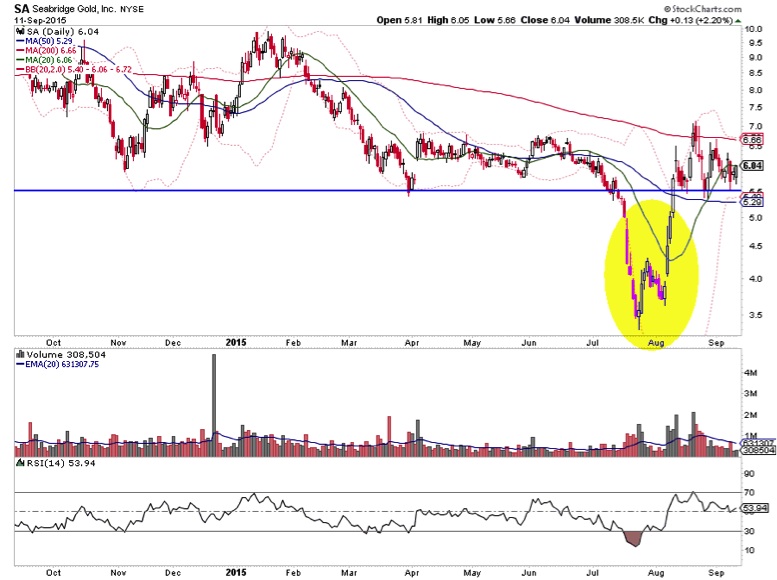Click the 'Open 5.81' value
The height and width of the screenshot is (580, 777).
pos(399,20)
